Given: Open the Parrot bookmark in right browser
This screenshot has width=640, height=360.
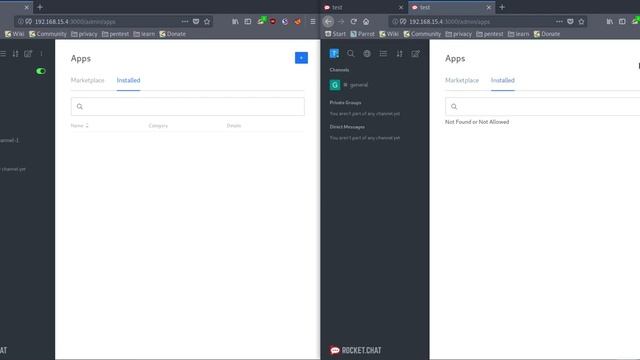Looking at the screenshot, I should click(362, 34).
